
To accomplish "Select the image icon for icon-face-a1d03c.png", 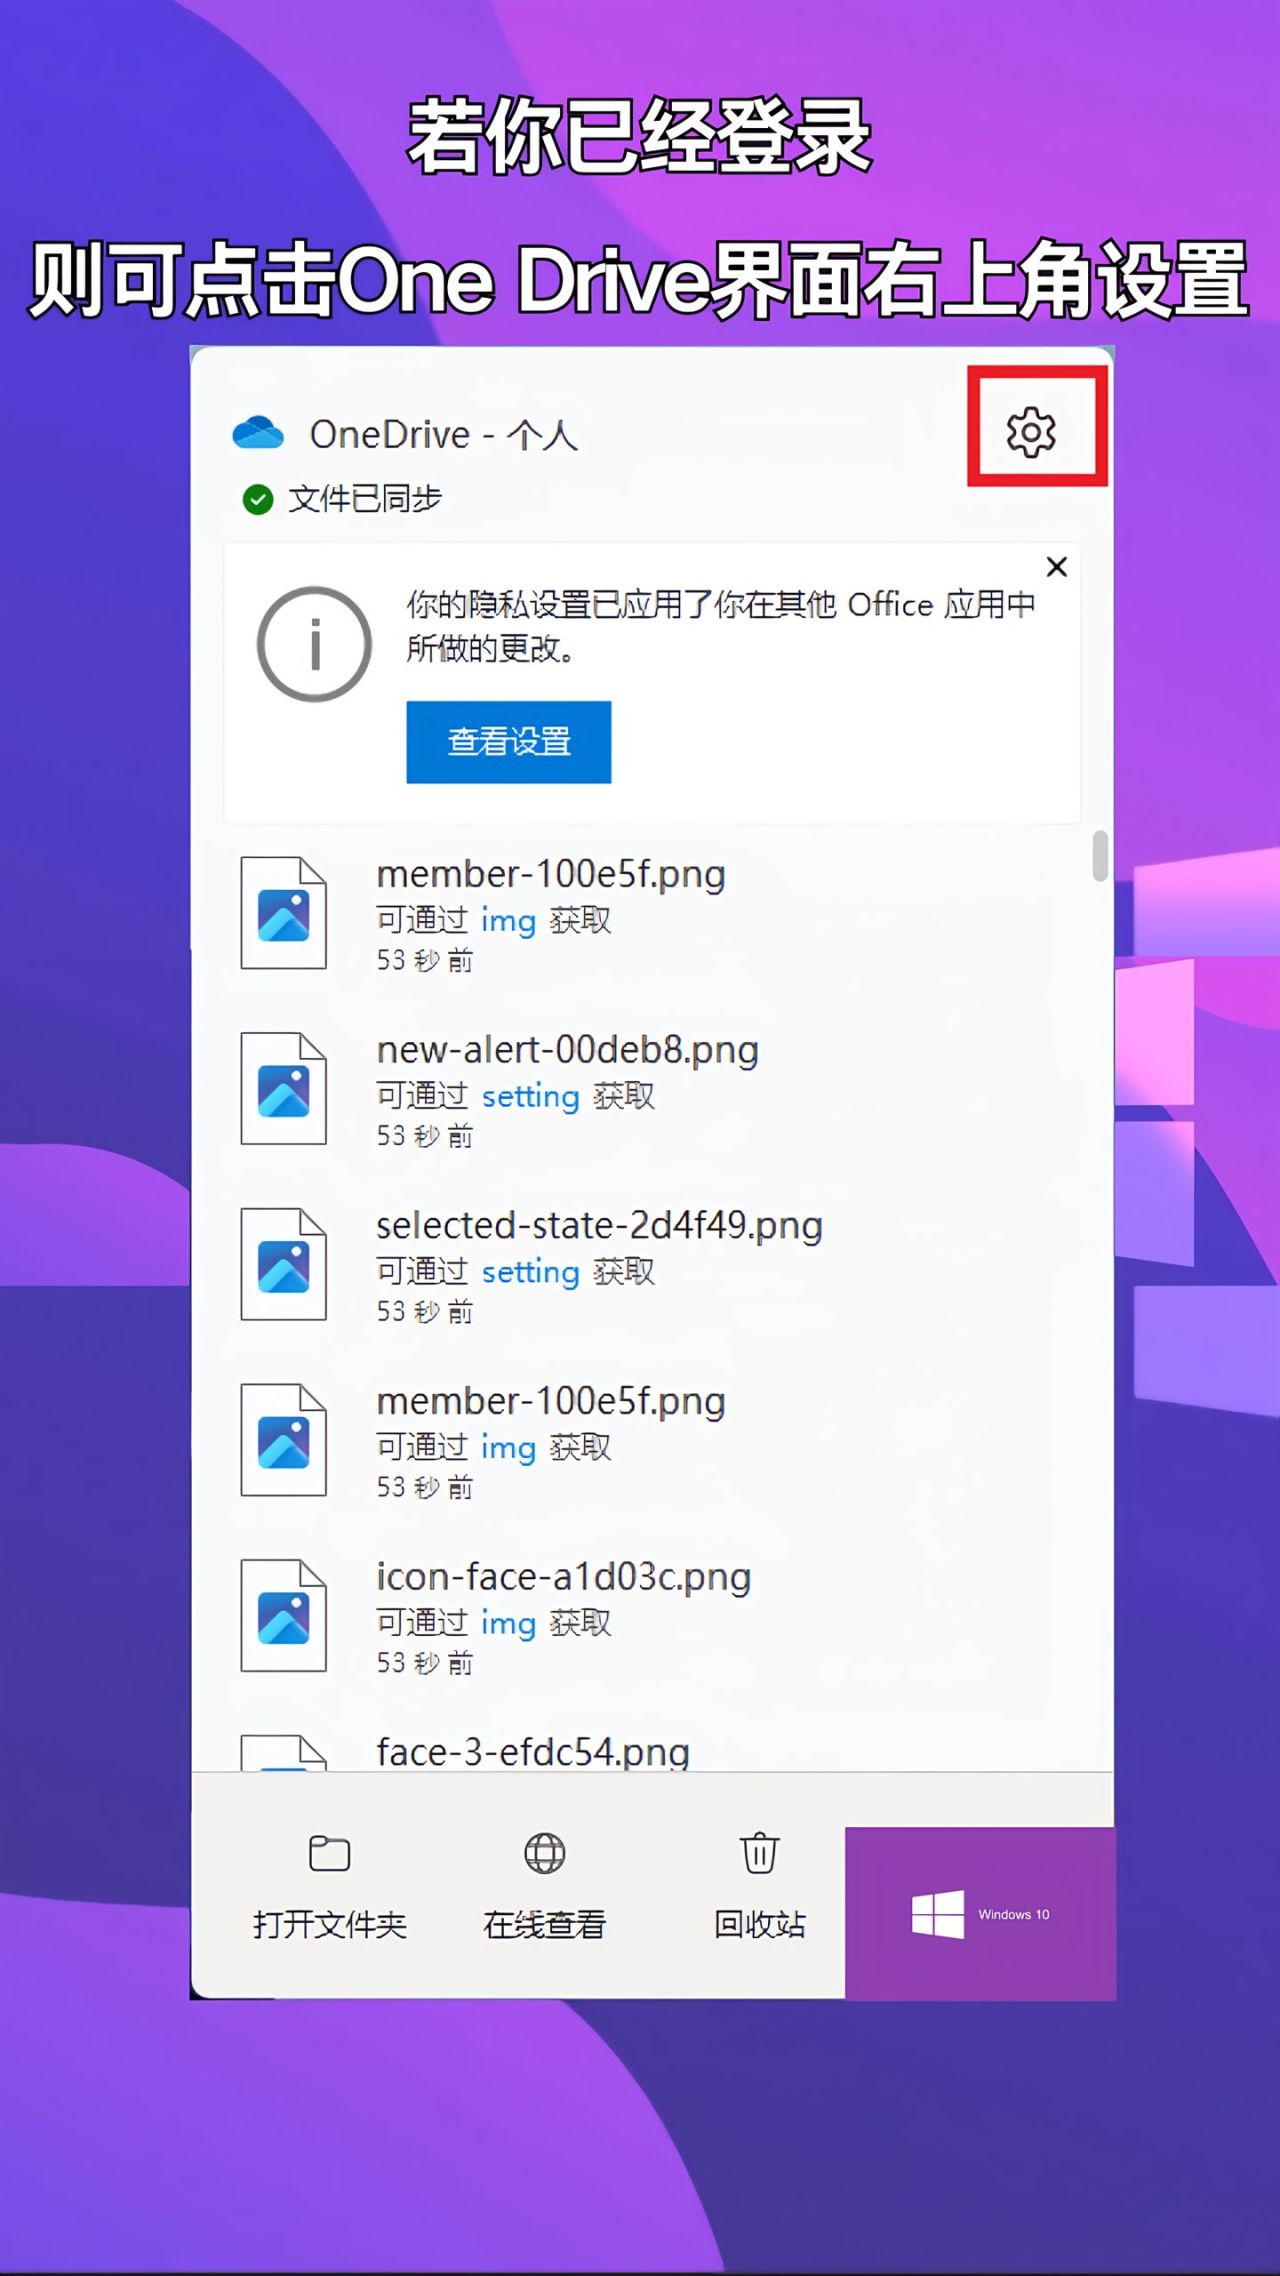I will (x=284, y=1616).
